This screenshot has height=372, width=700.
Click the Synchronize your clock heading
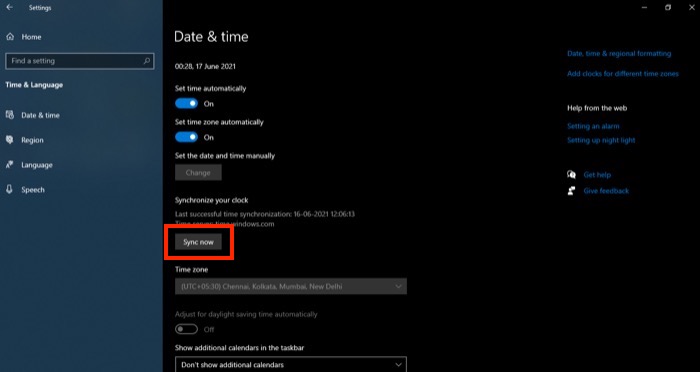click(212, 200)
